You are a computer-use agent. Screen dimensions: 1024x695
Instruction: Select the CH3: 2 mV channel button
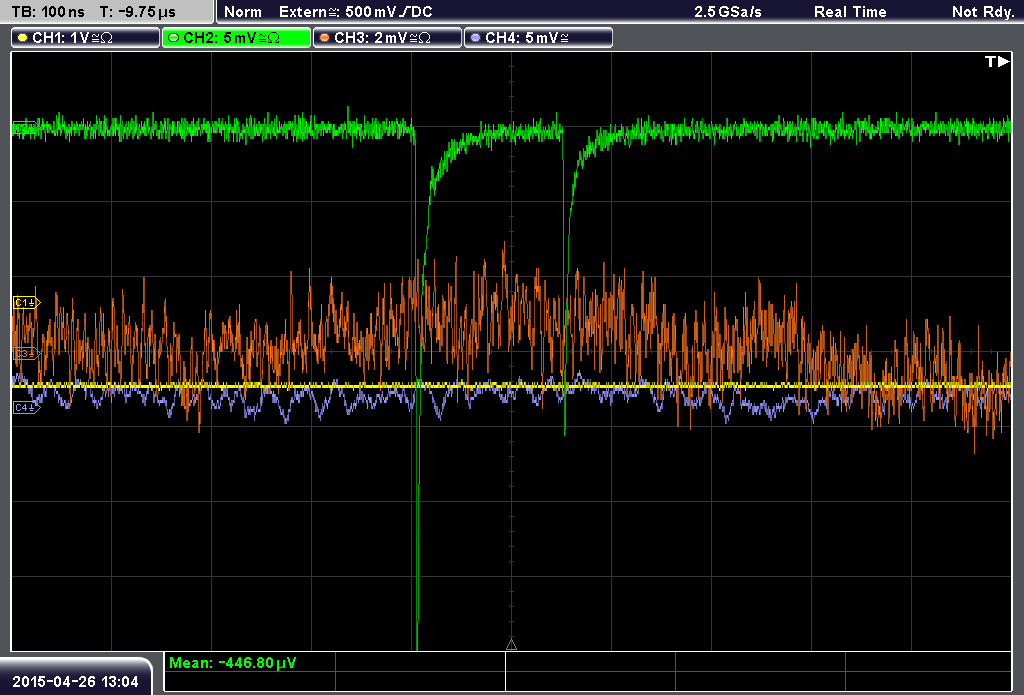coord(387,38)
